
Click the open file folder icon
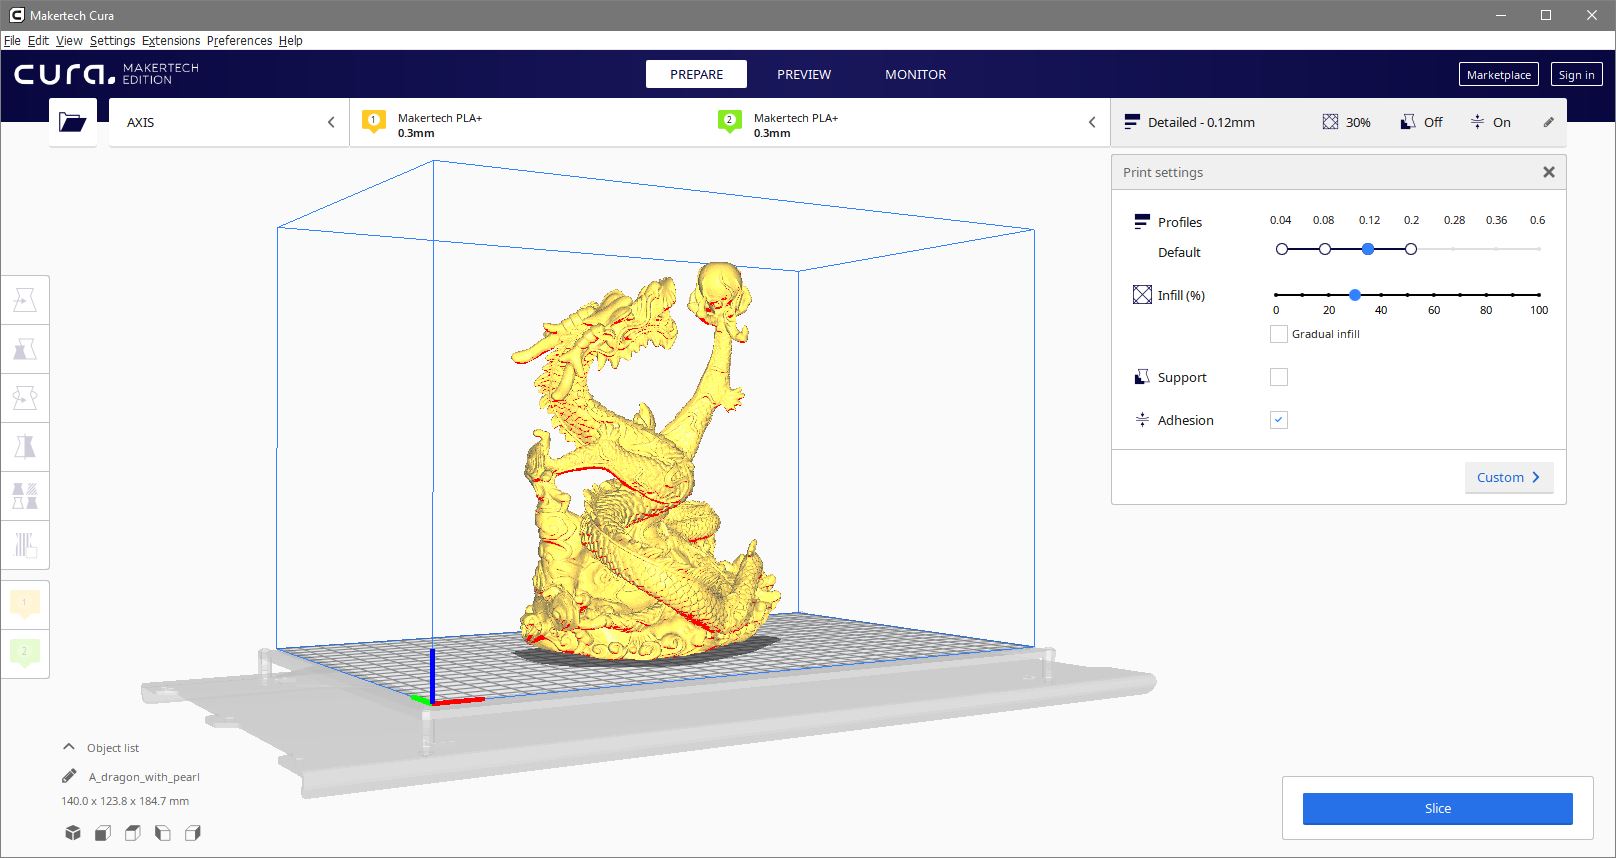coord(72,122)
